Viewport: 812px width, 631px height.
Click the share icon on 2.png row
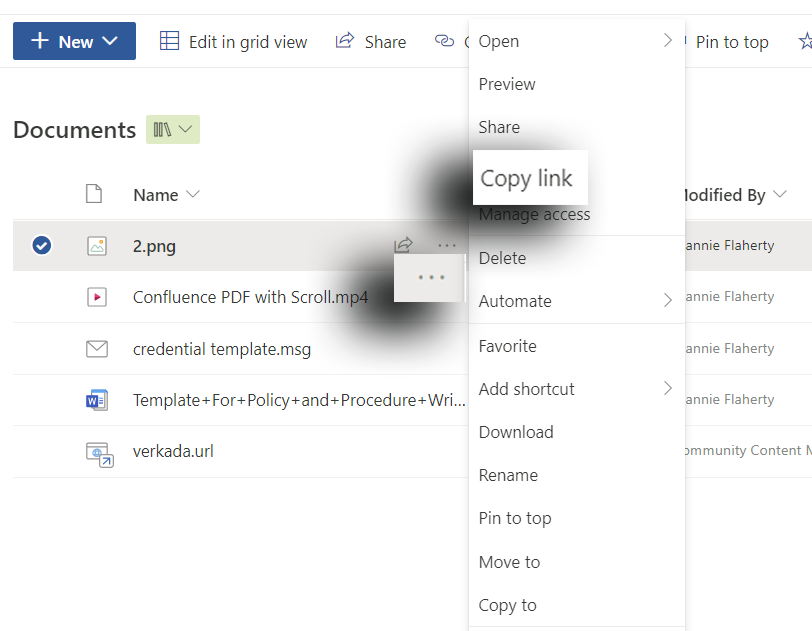coord(403,245)
